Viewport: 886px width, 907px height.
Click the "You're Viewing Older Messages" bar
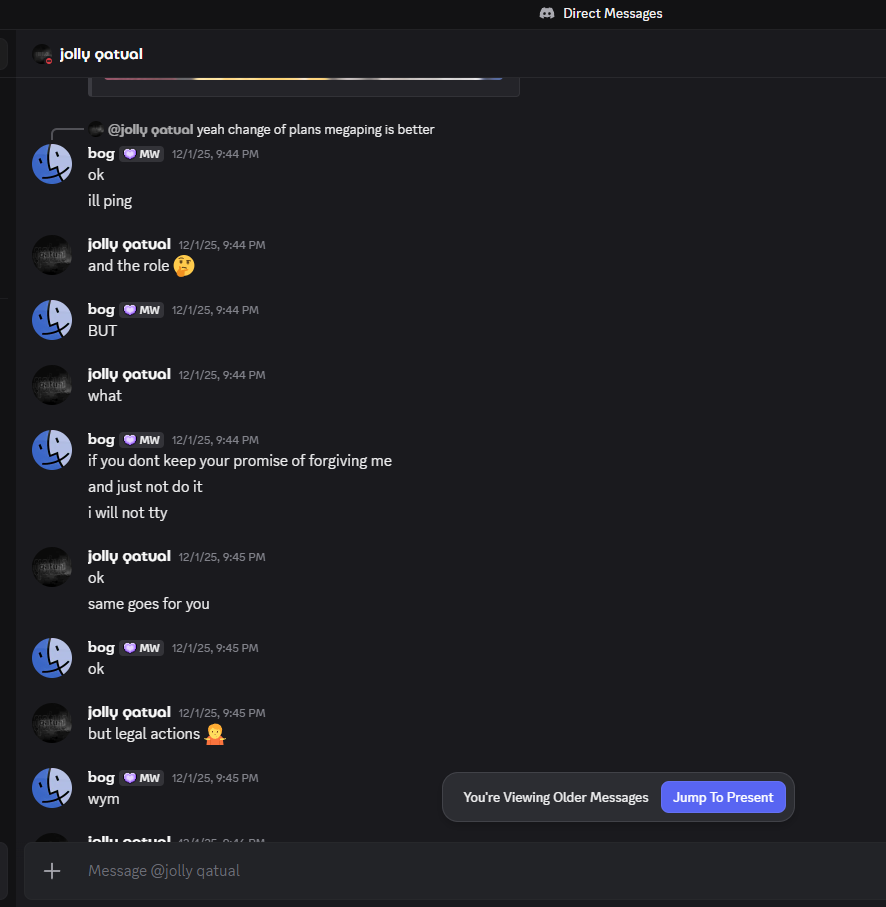[x=555, y=797]
